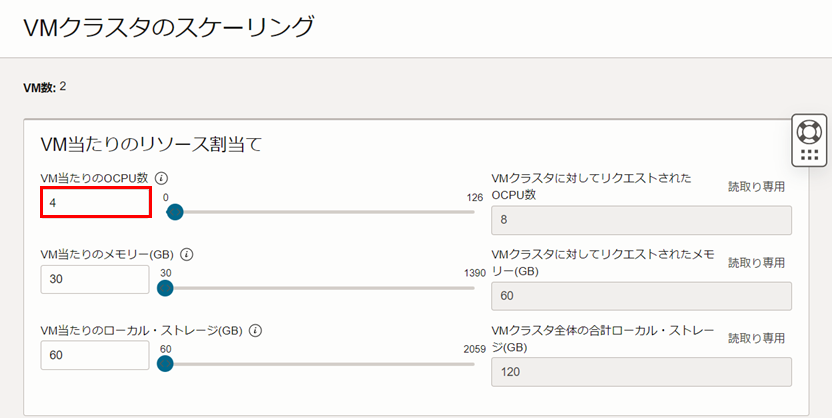The width and height of the screenshot is (832, 418).
Task: Focus the memory per VM input showing 30
Action: coord(95,280)
